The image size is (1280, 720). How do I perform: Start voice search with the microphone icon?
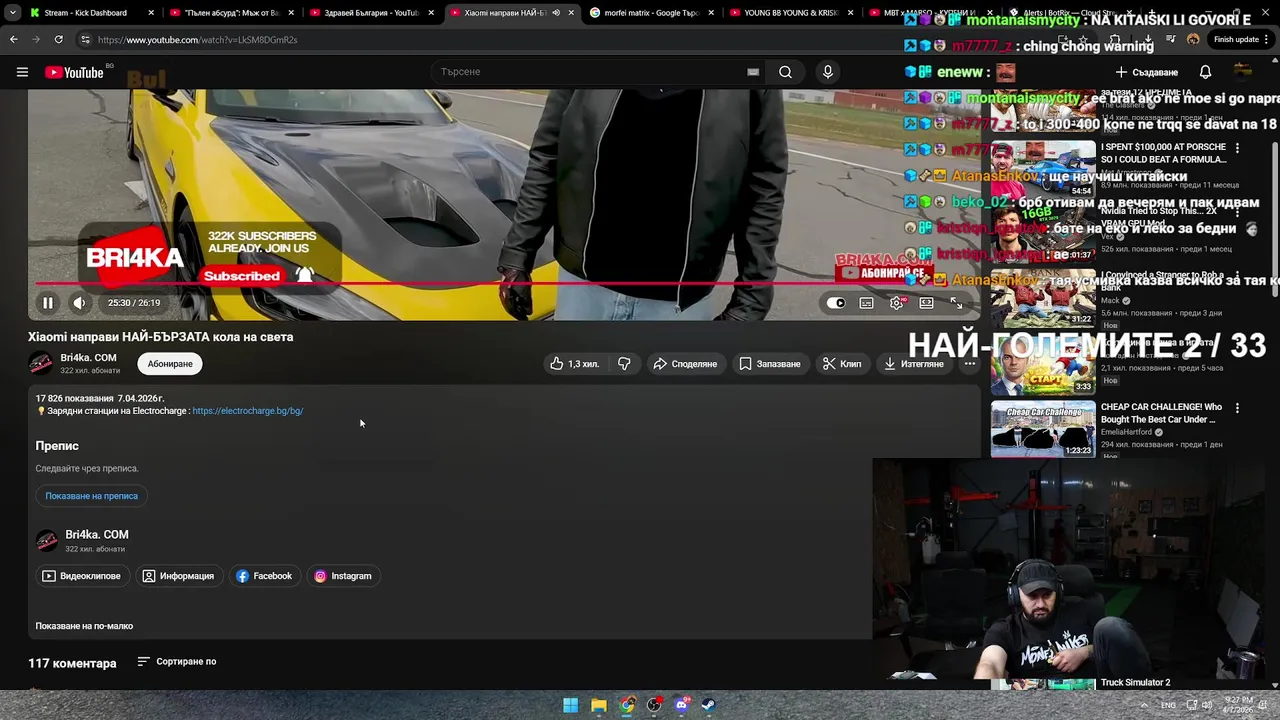click(x=827, y=72)
